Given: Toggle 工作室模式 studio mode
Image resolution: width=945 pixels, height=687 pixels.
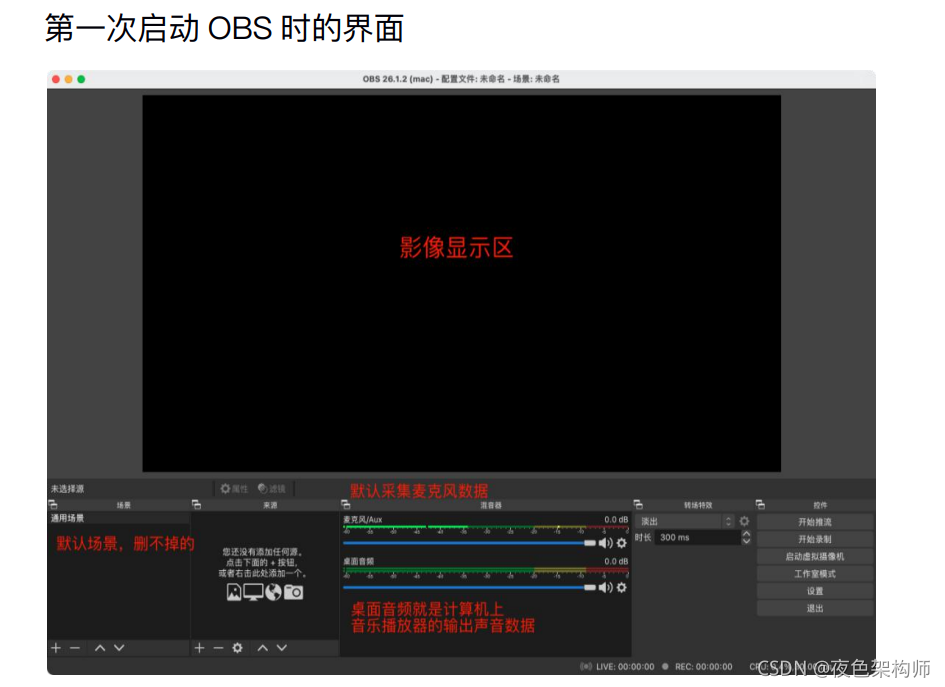Looking at the screenshot, I should click(815, 574).
